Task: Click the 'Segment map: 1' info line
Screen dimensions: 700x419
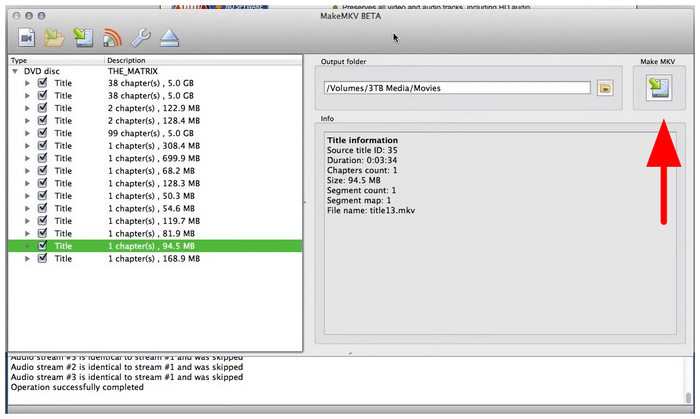Action: click(x=358, y=200)
